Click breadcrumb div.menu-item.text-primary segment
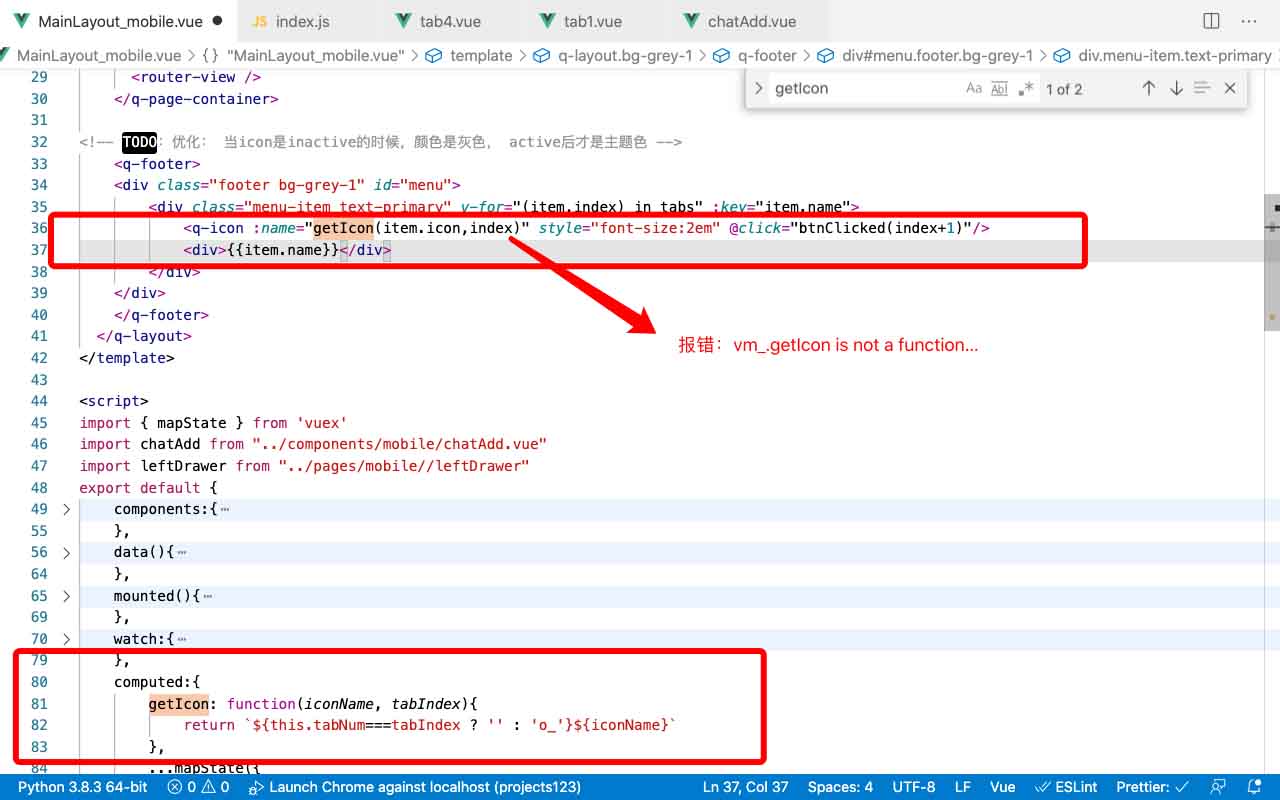Viewport: 1280px width, 800px height. click(x=1164, y=55)
